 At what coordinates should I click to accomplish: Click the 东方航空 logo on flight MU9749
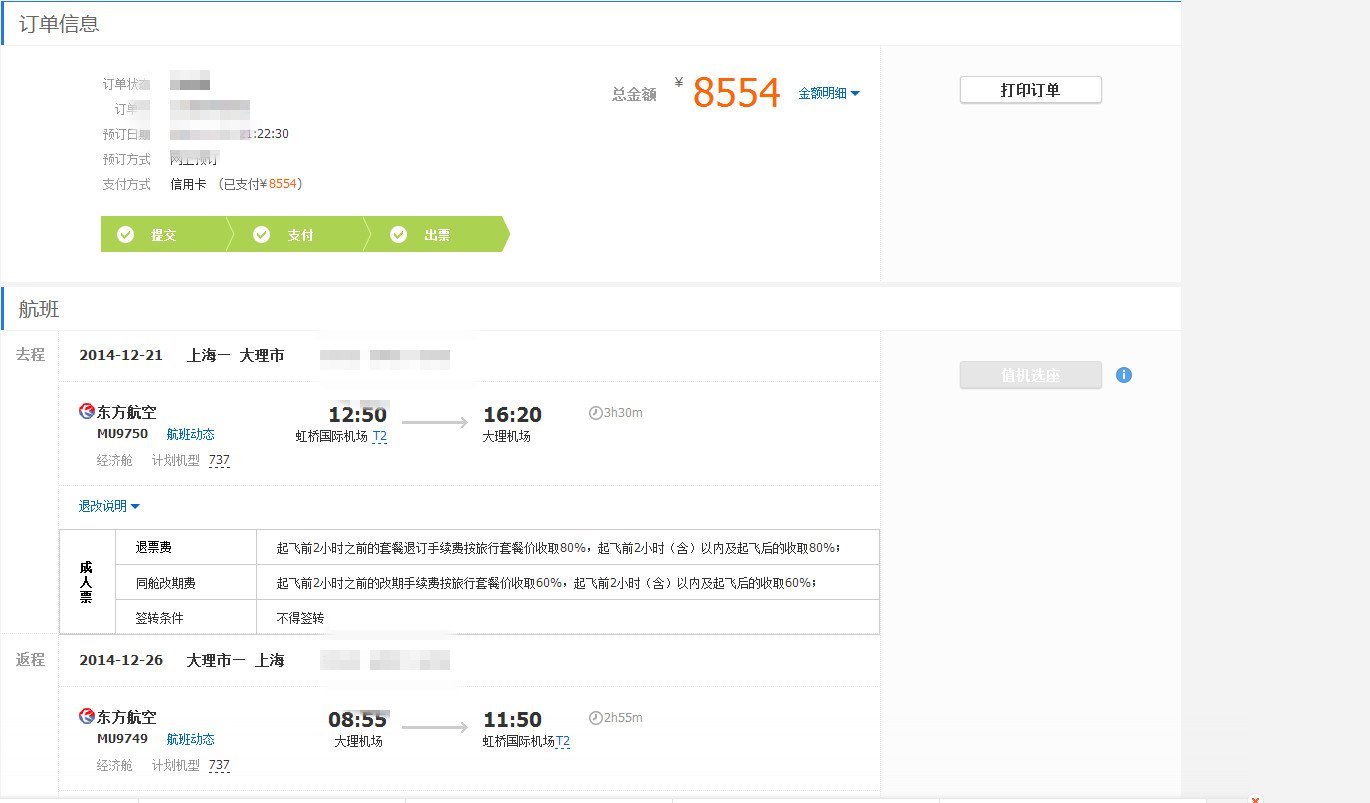coord(87,717)
